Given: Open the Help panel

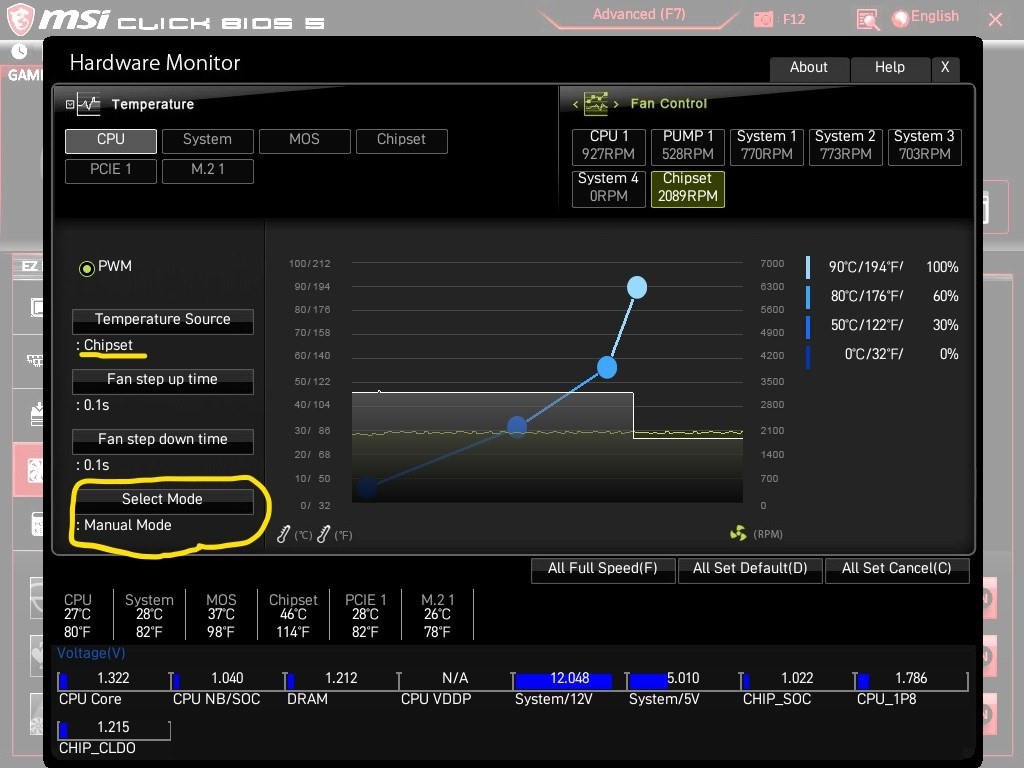Looking at the screenshot, I should [x=889, y=68].
